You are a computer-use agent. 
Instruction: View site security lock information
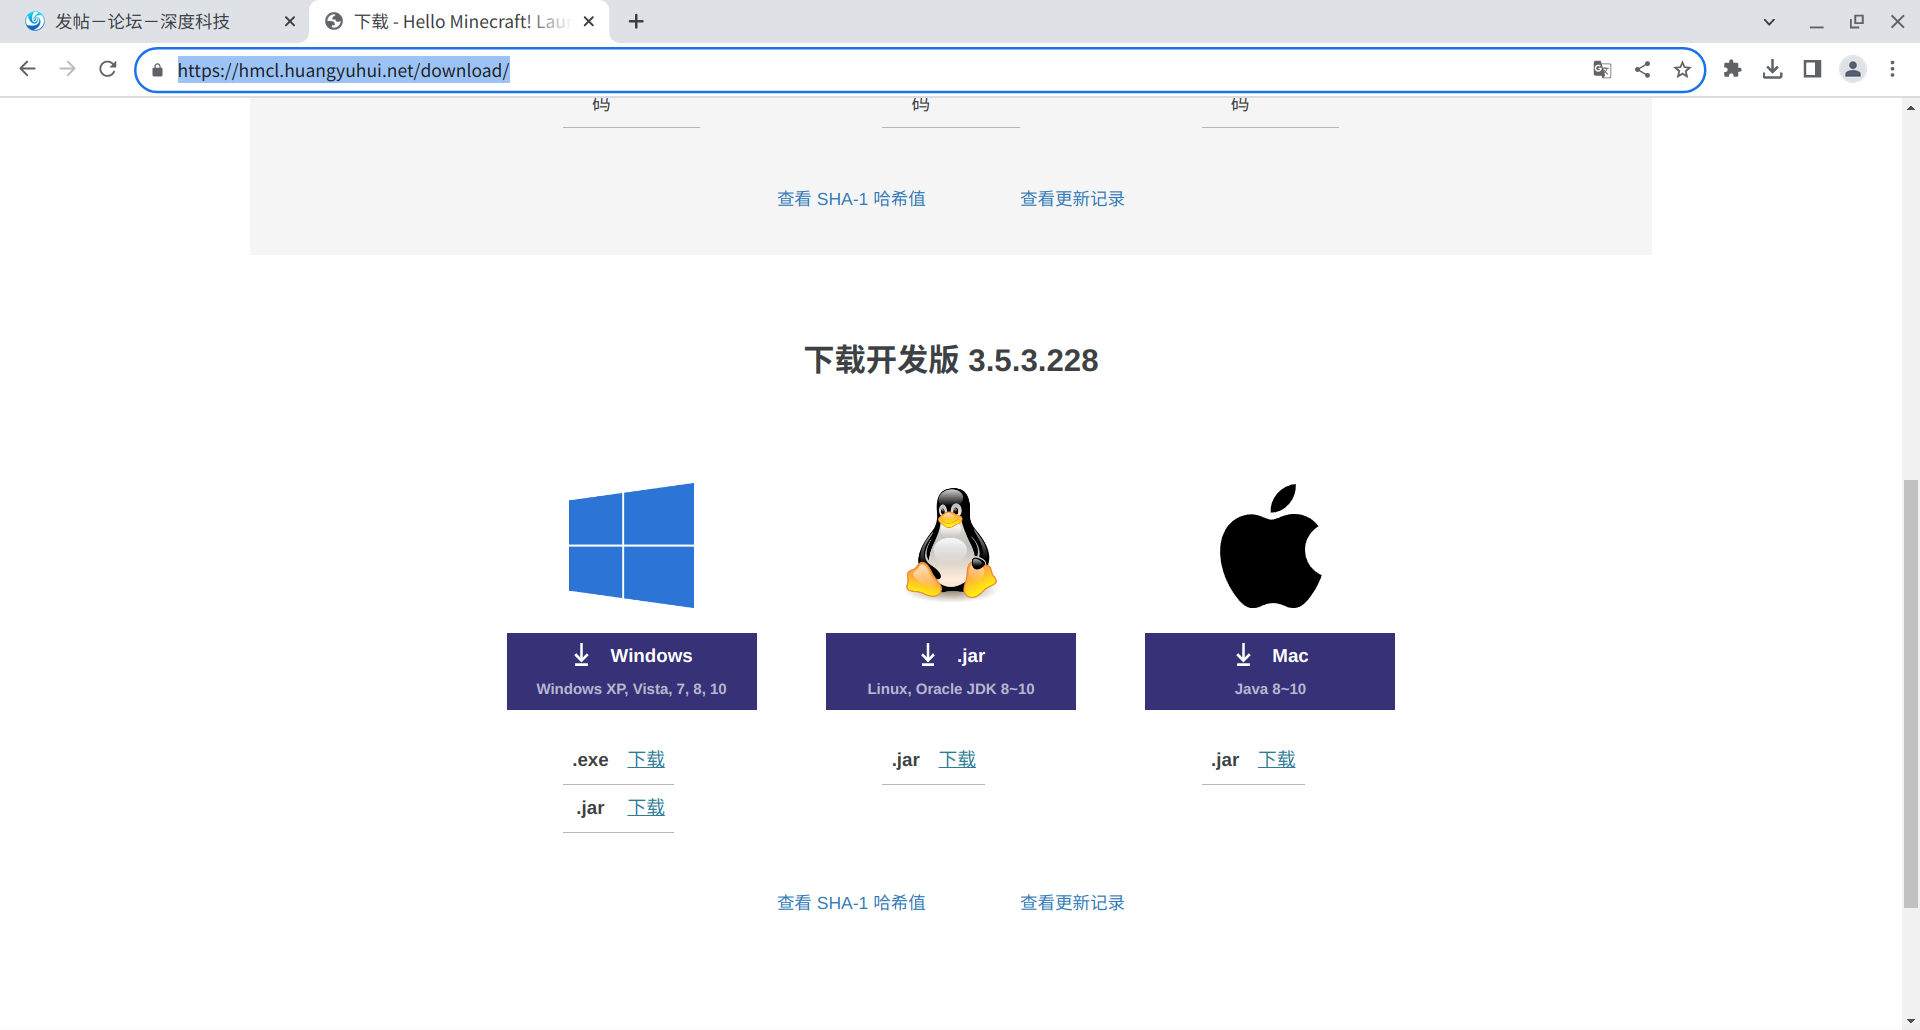(157, 70)
